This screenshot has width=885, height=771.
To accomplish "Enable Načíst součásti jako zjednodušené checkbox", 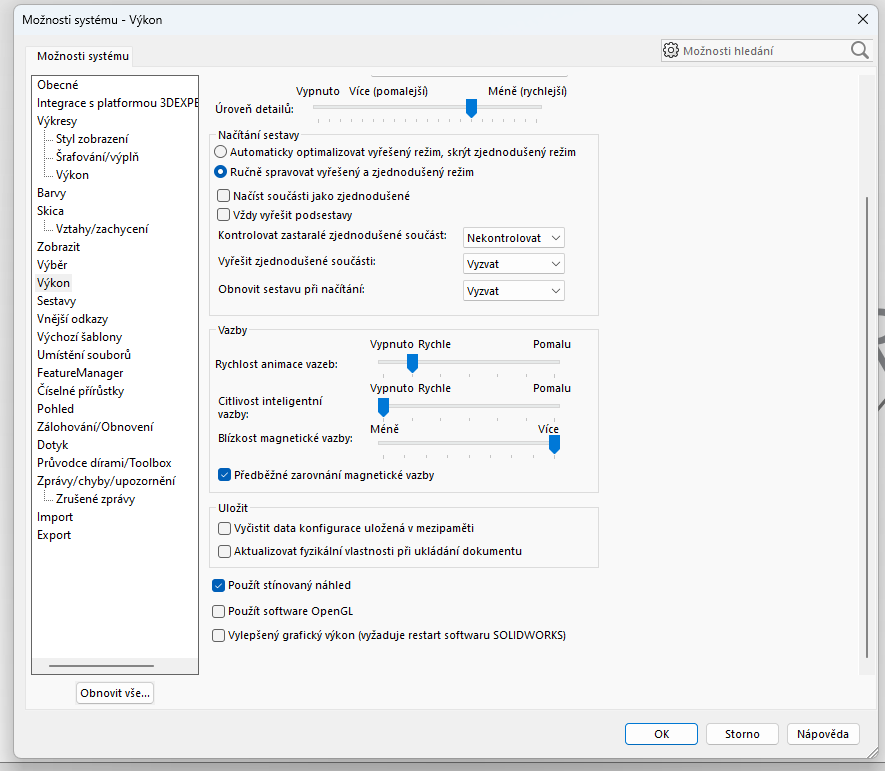I will pyautogui.click(x=224, y=196).
